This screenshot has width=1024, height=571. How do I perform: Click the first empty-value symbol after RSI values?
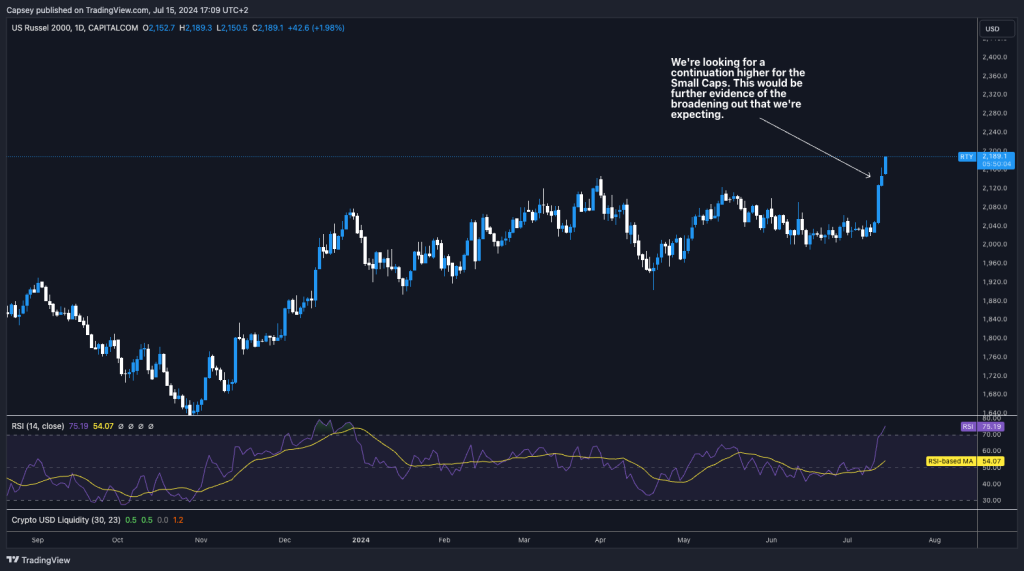point(119,426)
